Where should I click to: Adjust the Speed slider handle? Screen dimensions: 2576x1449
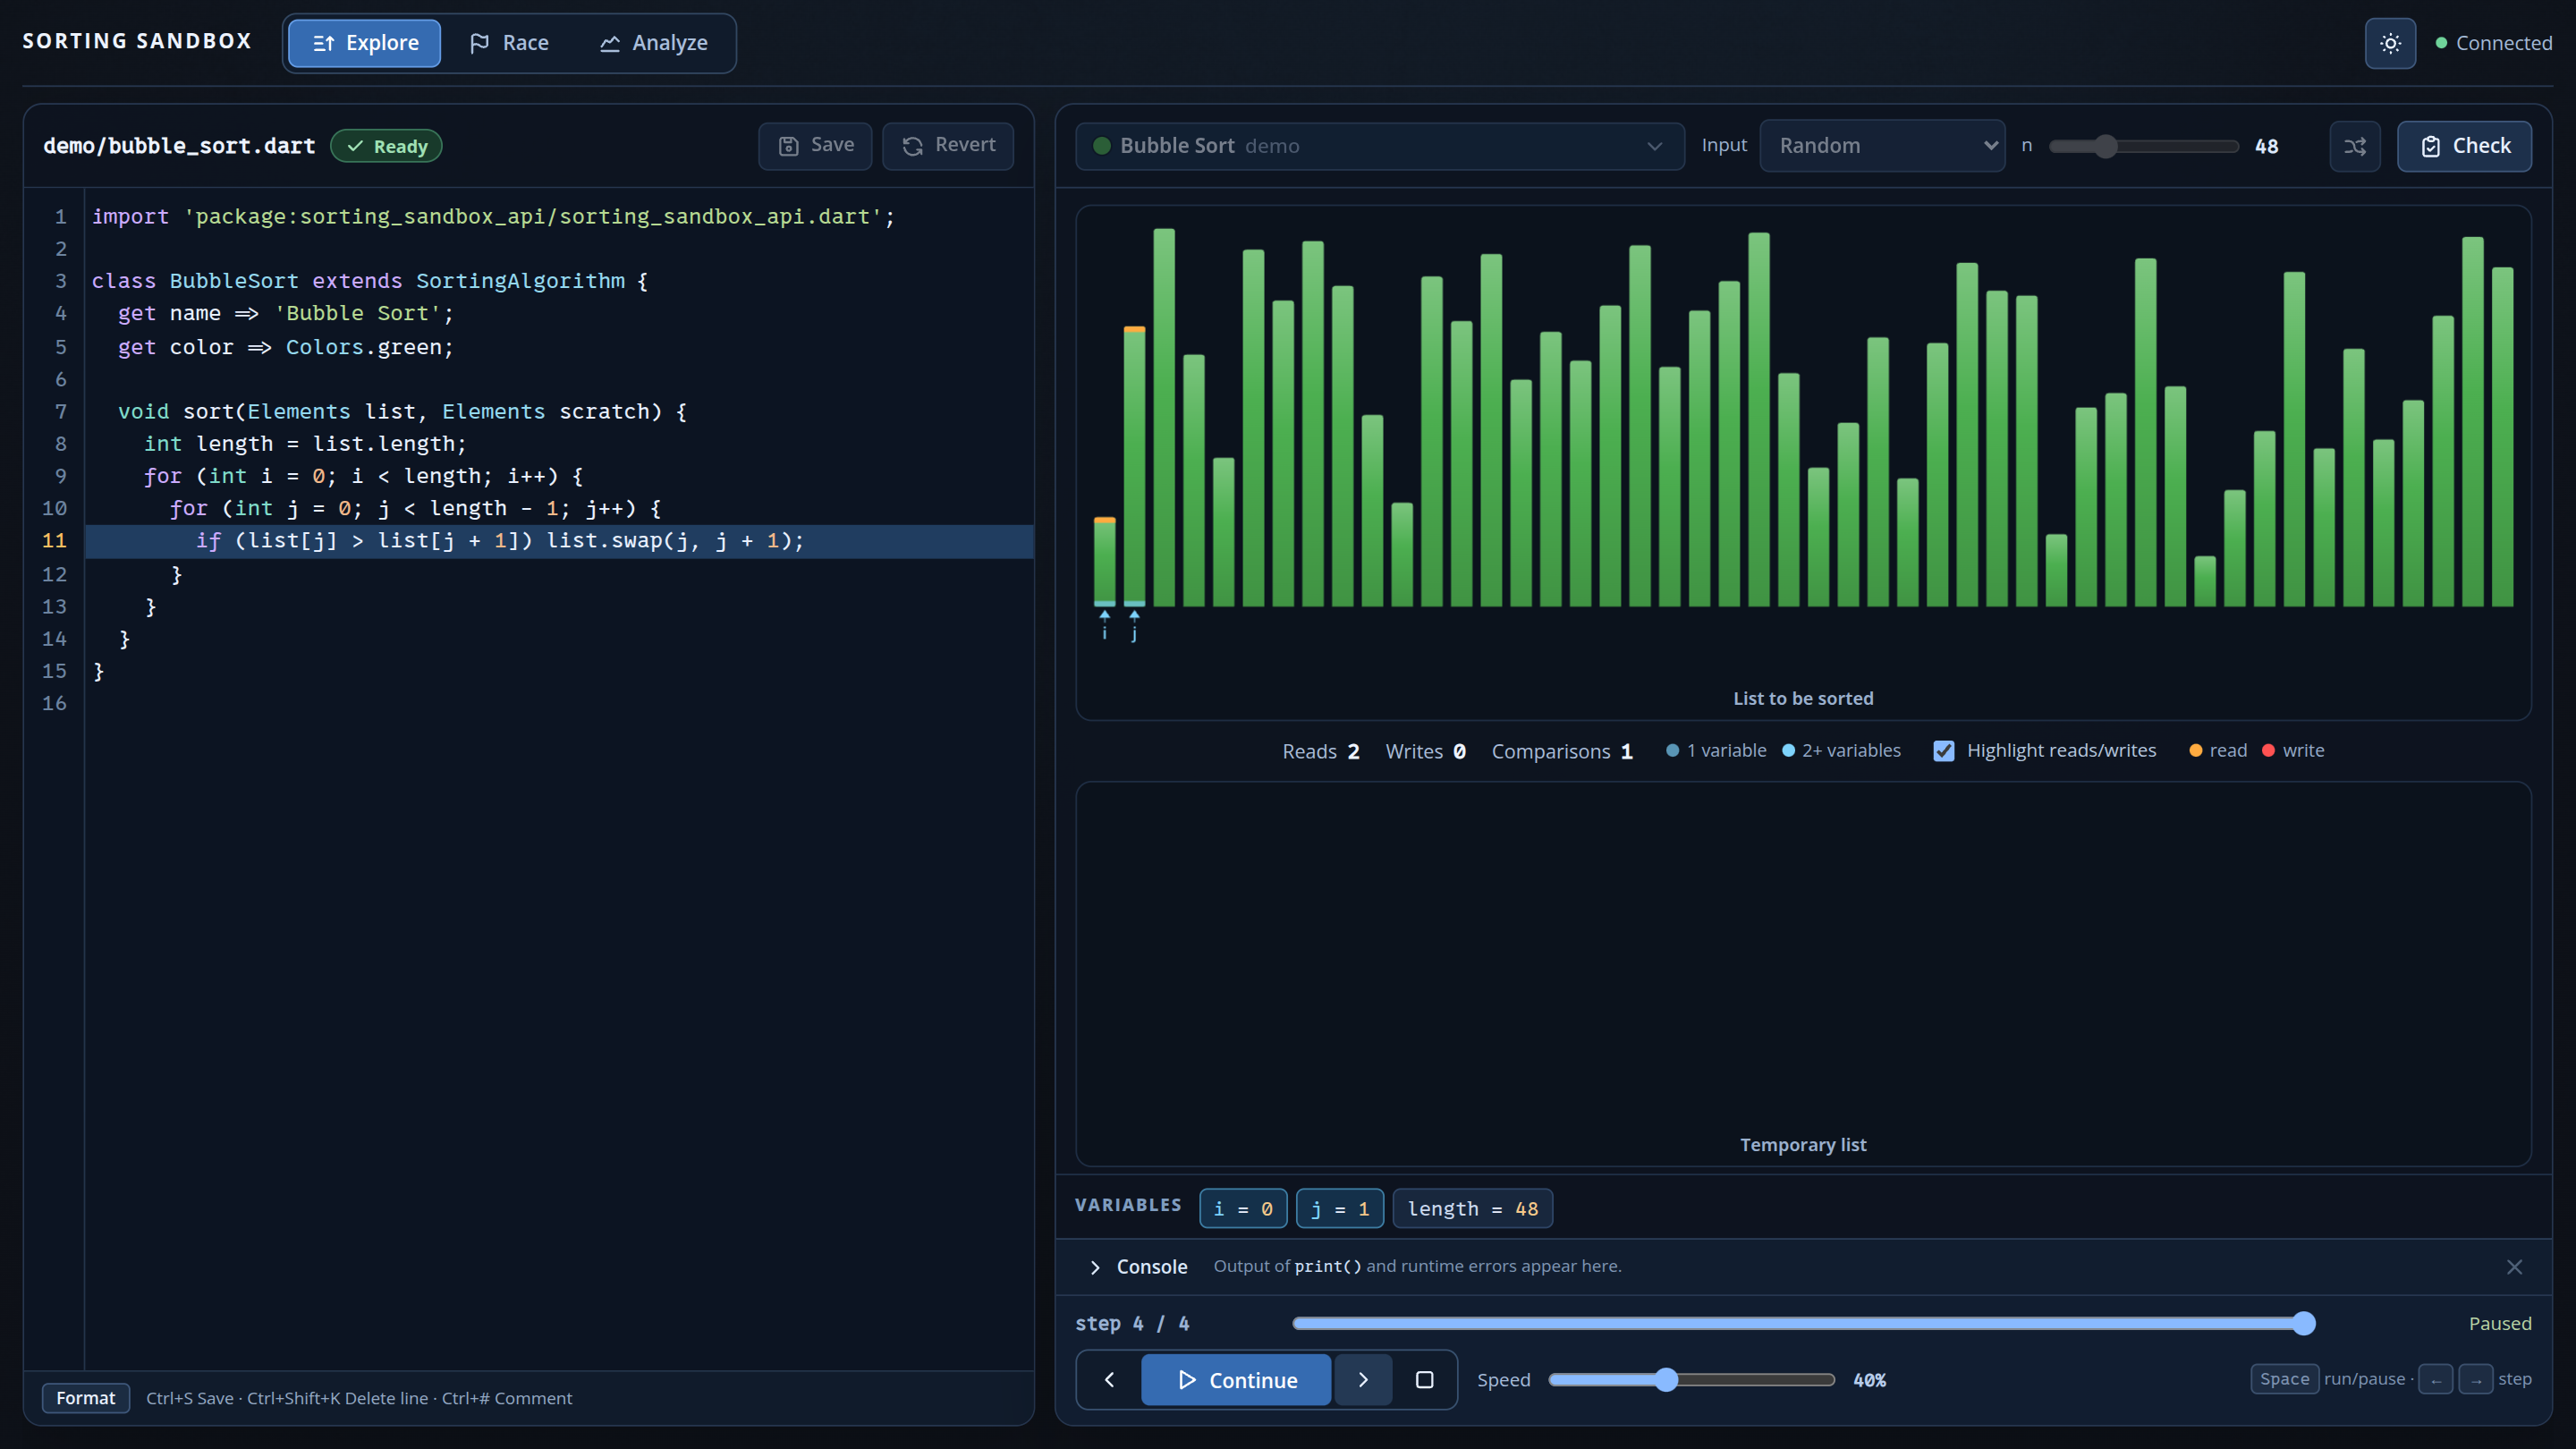(1665, 1380)
